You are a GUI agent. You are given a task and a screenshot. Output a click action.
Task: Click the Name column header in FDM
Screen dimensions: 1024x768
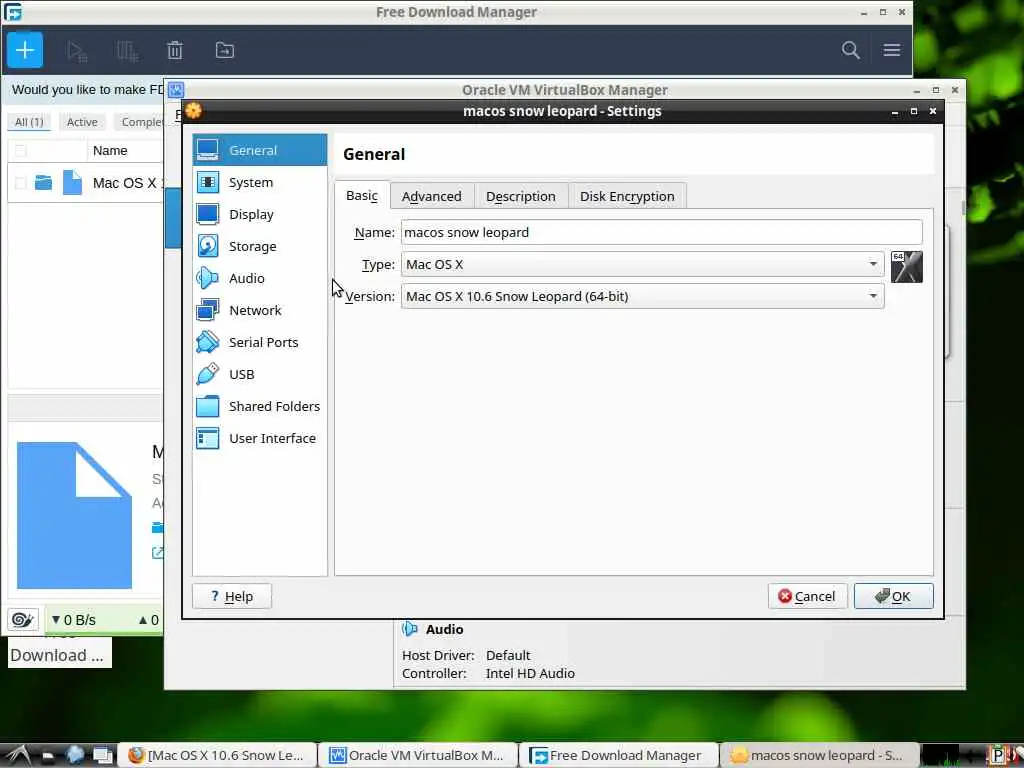(110, 151)
